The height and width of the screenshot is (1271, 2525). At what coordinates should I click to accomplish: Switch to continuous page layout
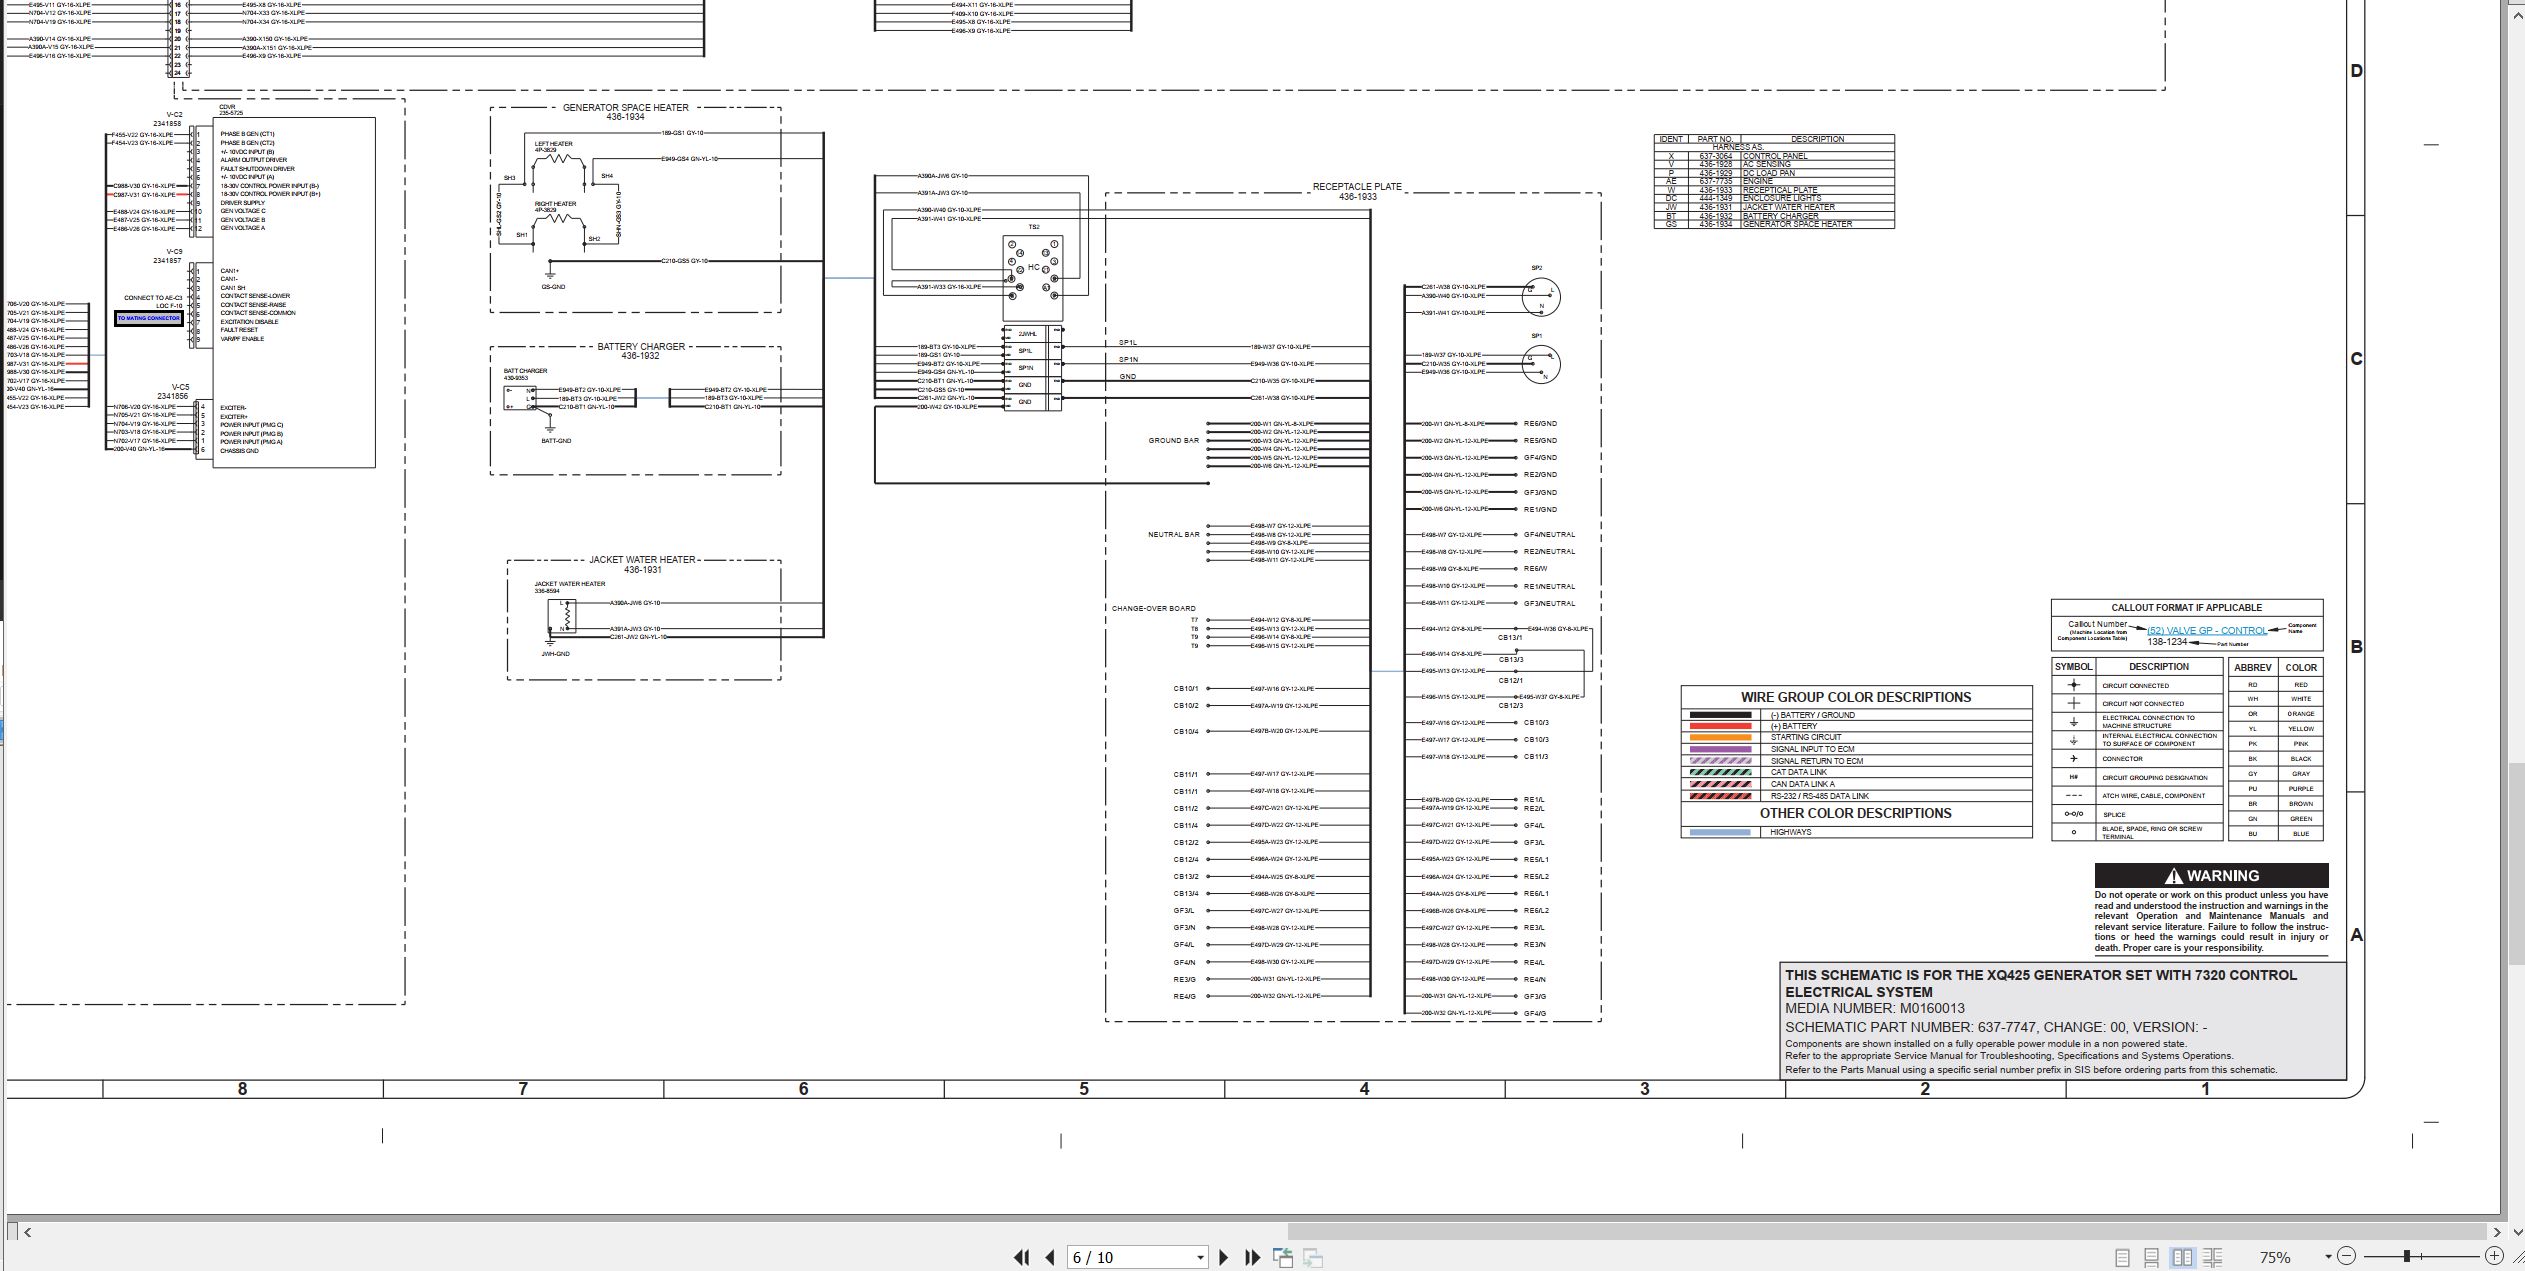tap(2151, 1257)
